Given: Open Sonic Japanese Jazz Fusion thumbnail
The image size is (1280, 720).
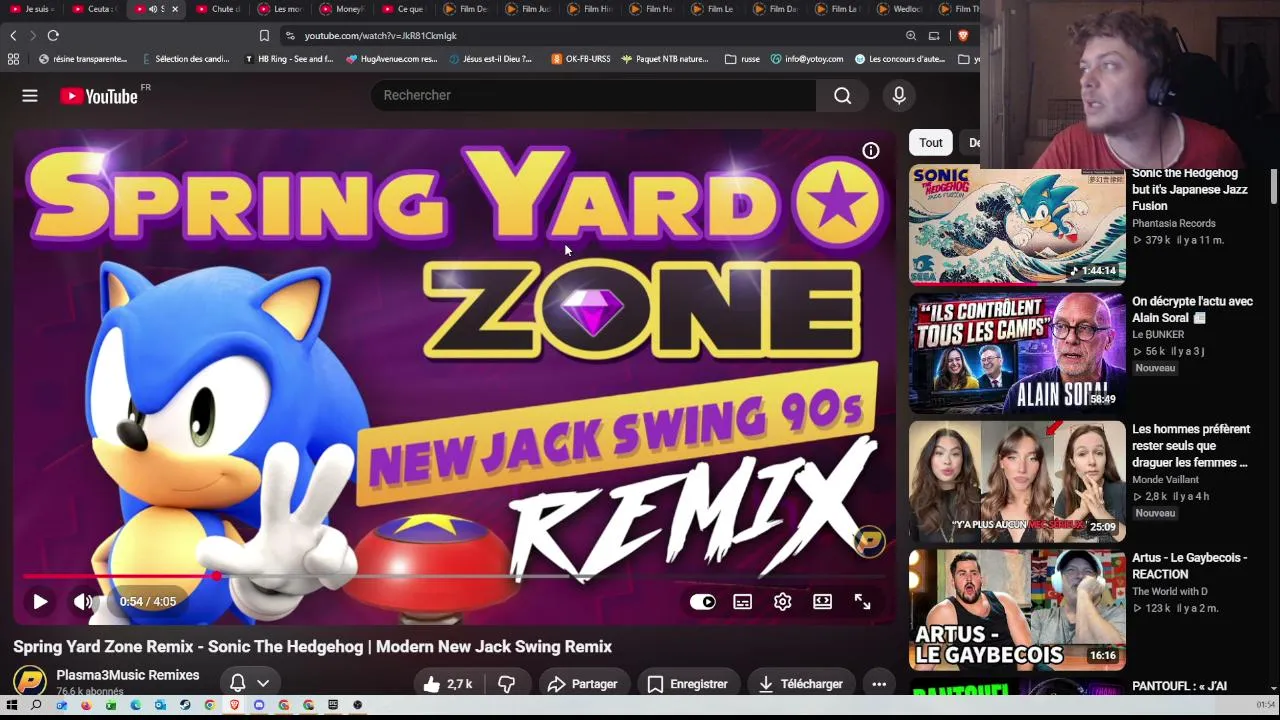Looking at the screenshot, I should [x=1017, y=225].
